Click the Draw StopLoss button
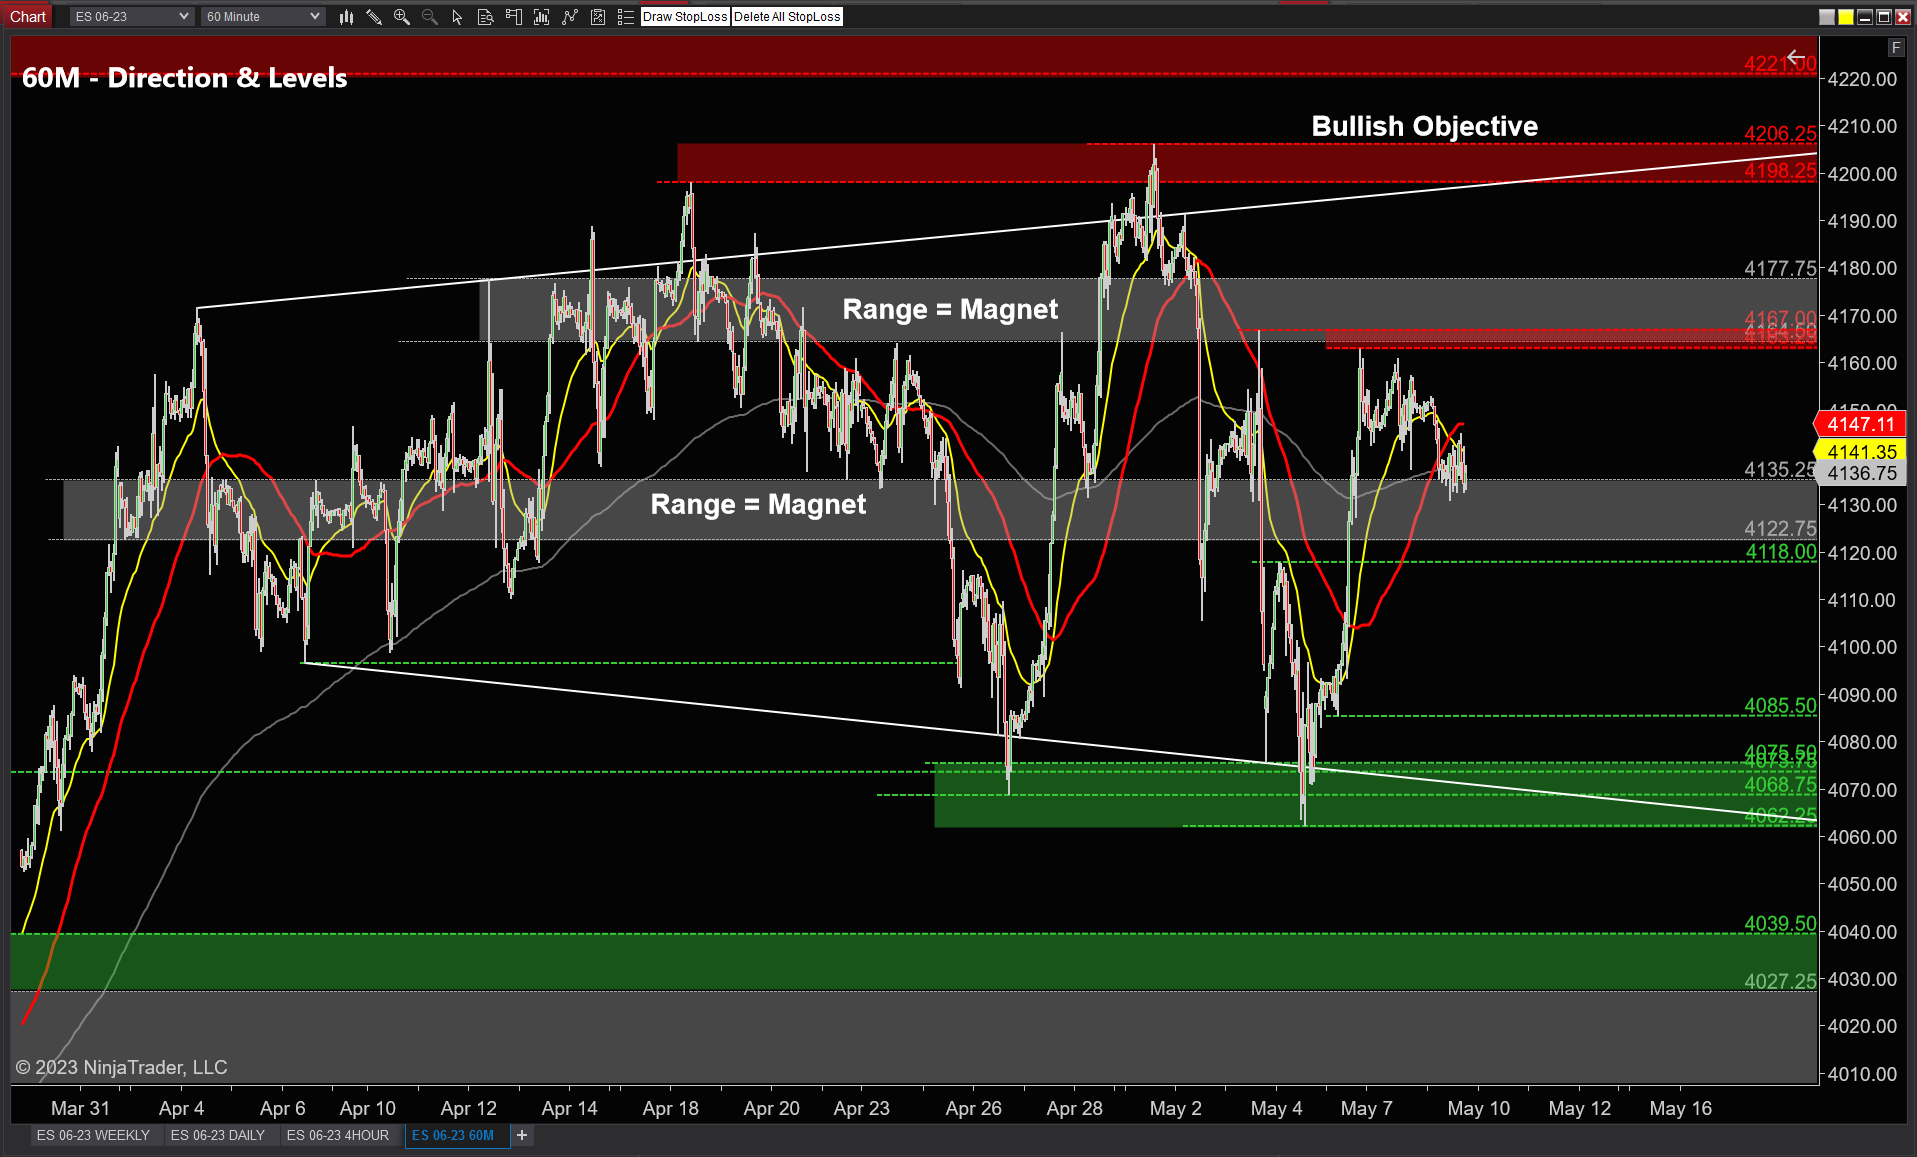 tap(685, 17)
